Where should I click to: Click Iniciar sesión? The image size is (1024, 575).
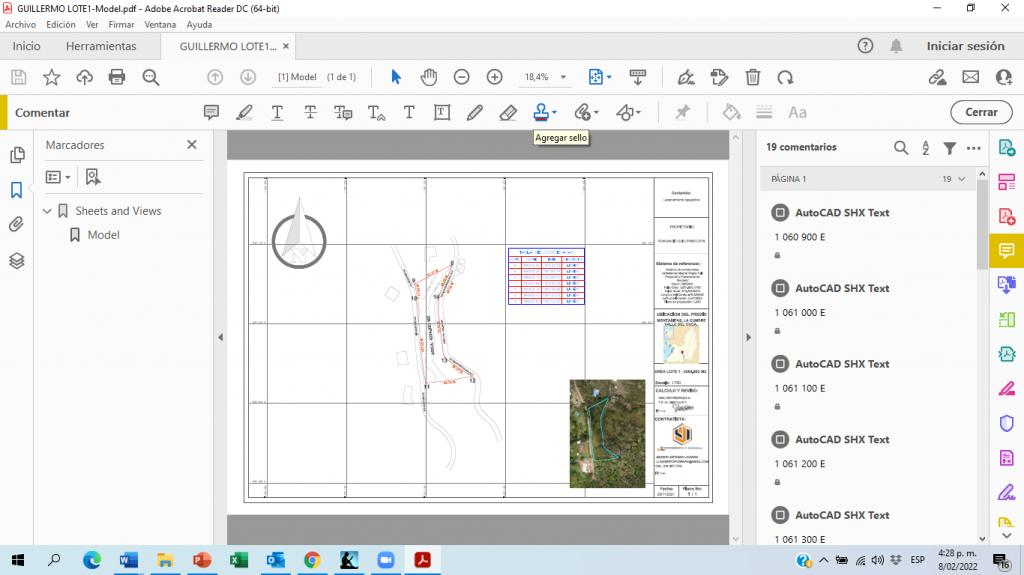pyautogui.click(x=965, y=46)
